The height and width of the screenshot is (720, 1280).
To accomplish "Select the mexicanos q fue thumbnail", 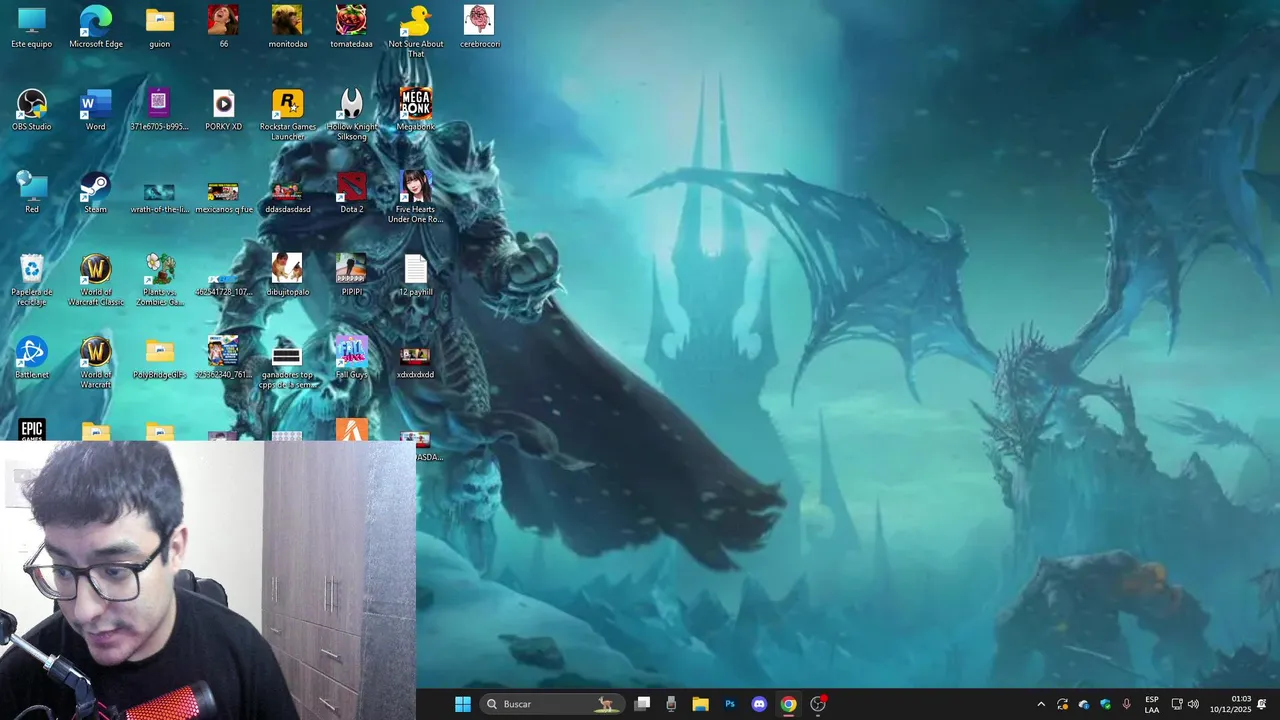I will click(x=224, y=197).
